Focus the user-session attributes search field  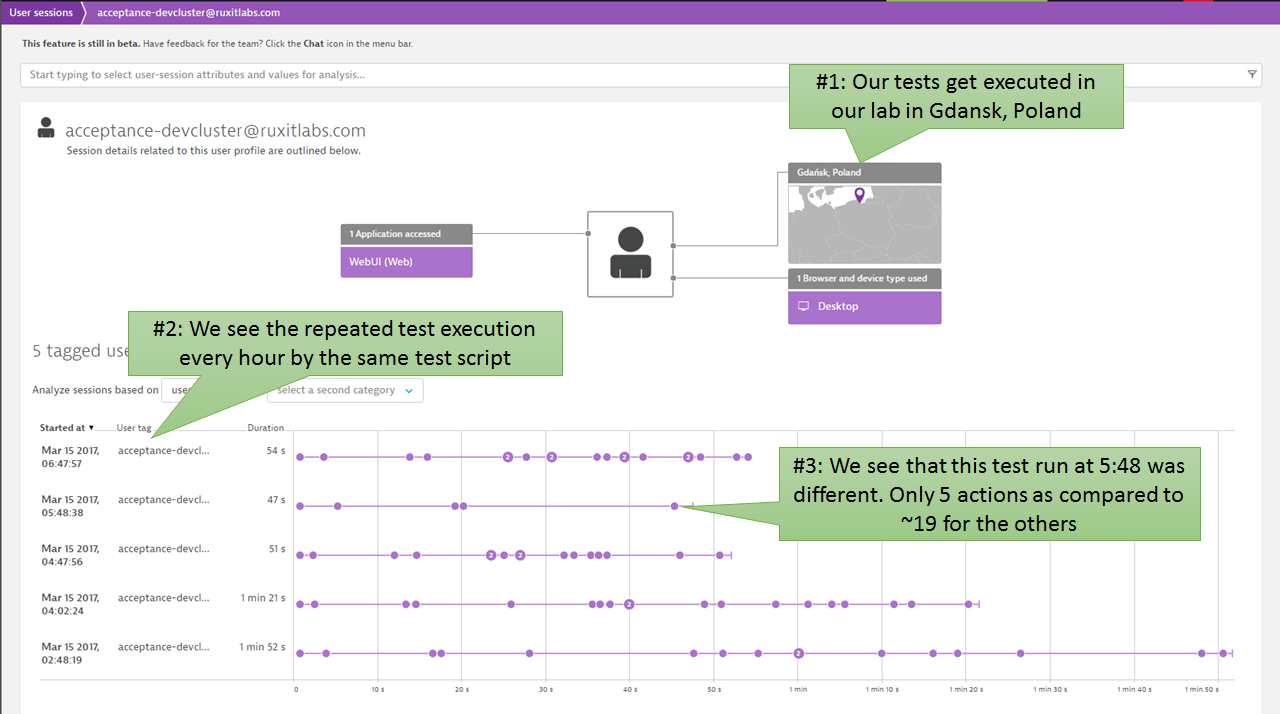coord(630,75)
